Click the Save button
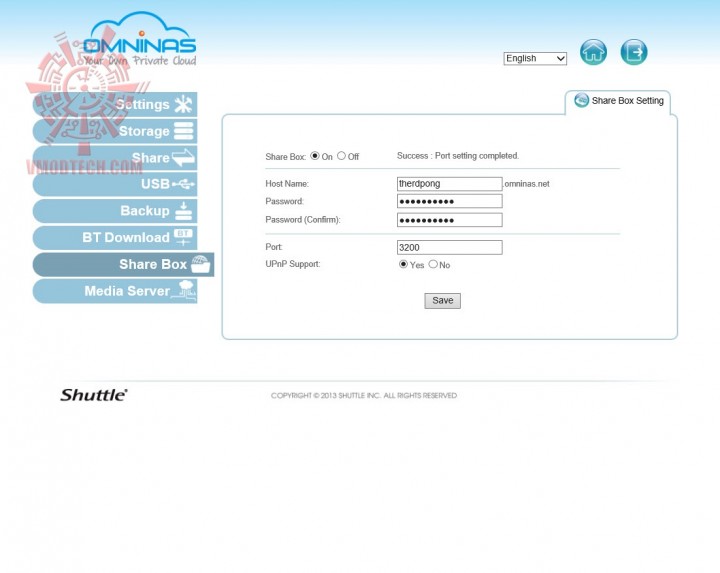Image resolution: width=720 pixels, height=573 pixels. pos(443,301)
